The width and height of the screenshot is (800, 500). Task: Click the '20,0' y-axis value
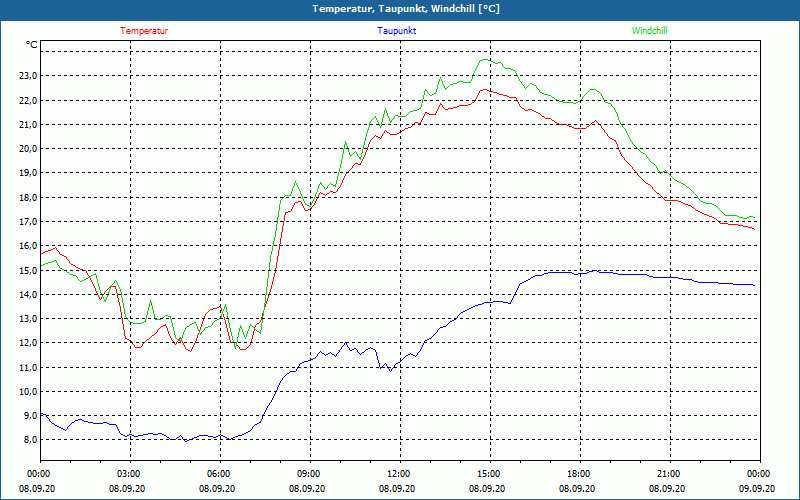pyautogui.click(x=29, y=149)
